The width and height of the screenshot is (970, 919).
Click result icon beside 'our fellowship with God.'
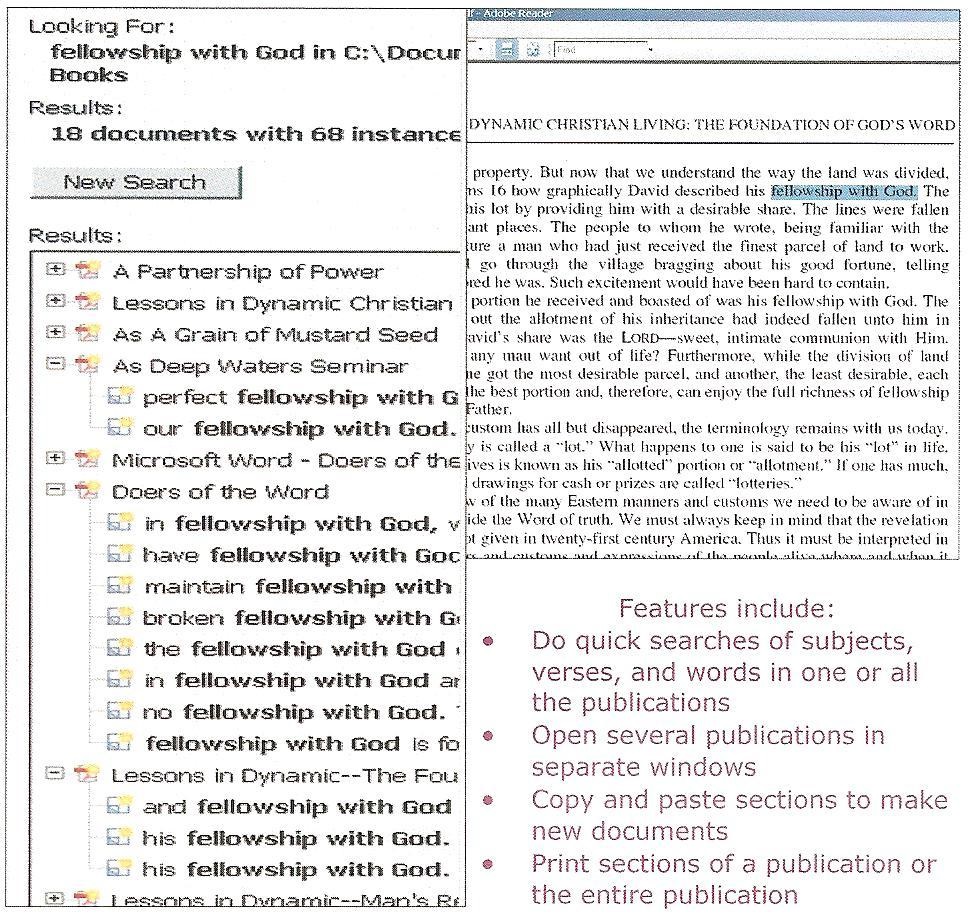tap(119, 427)
